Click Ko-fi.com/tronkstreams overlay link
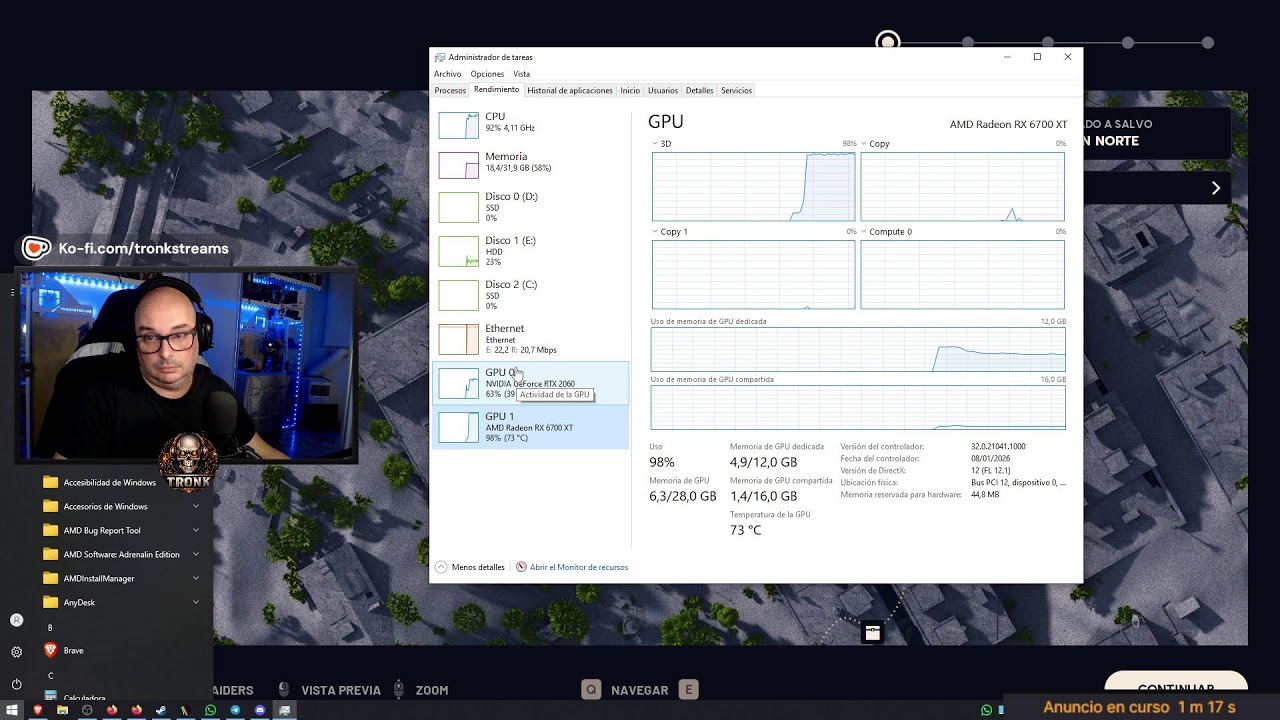The height and width of the screenshot is (720, 1280). [143, 248]
